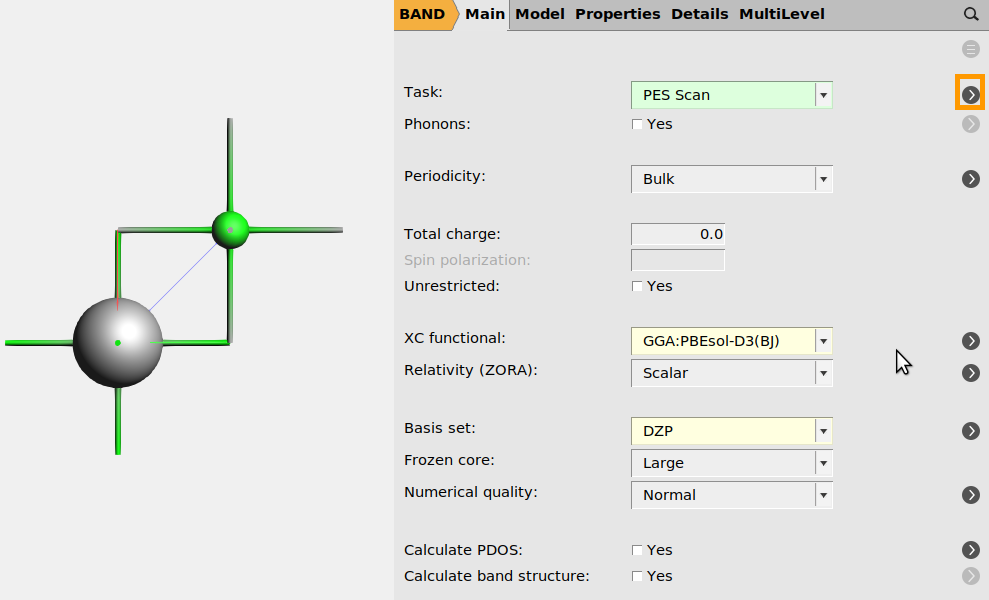Expand the Periodicity dropdown set to Bulk
Viewport: 989px width, 600px height.
point(731,179)
